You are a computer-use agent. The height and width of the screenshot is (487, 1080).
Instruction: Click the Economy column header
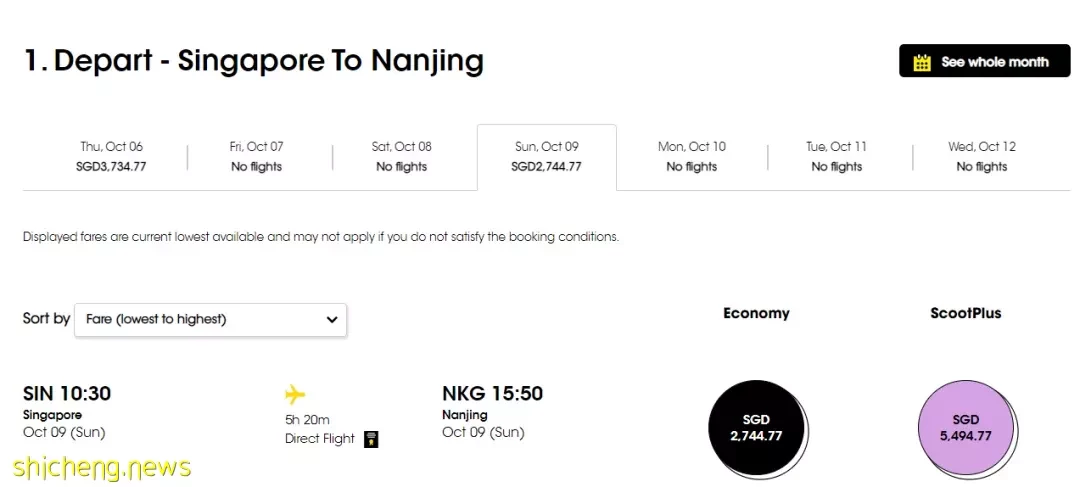(x=756, y=313)
